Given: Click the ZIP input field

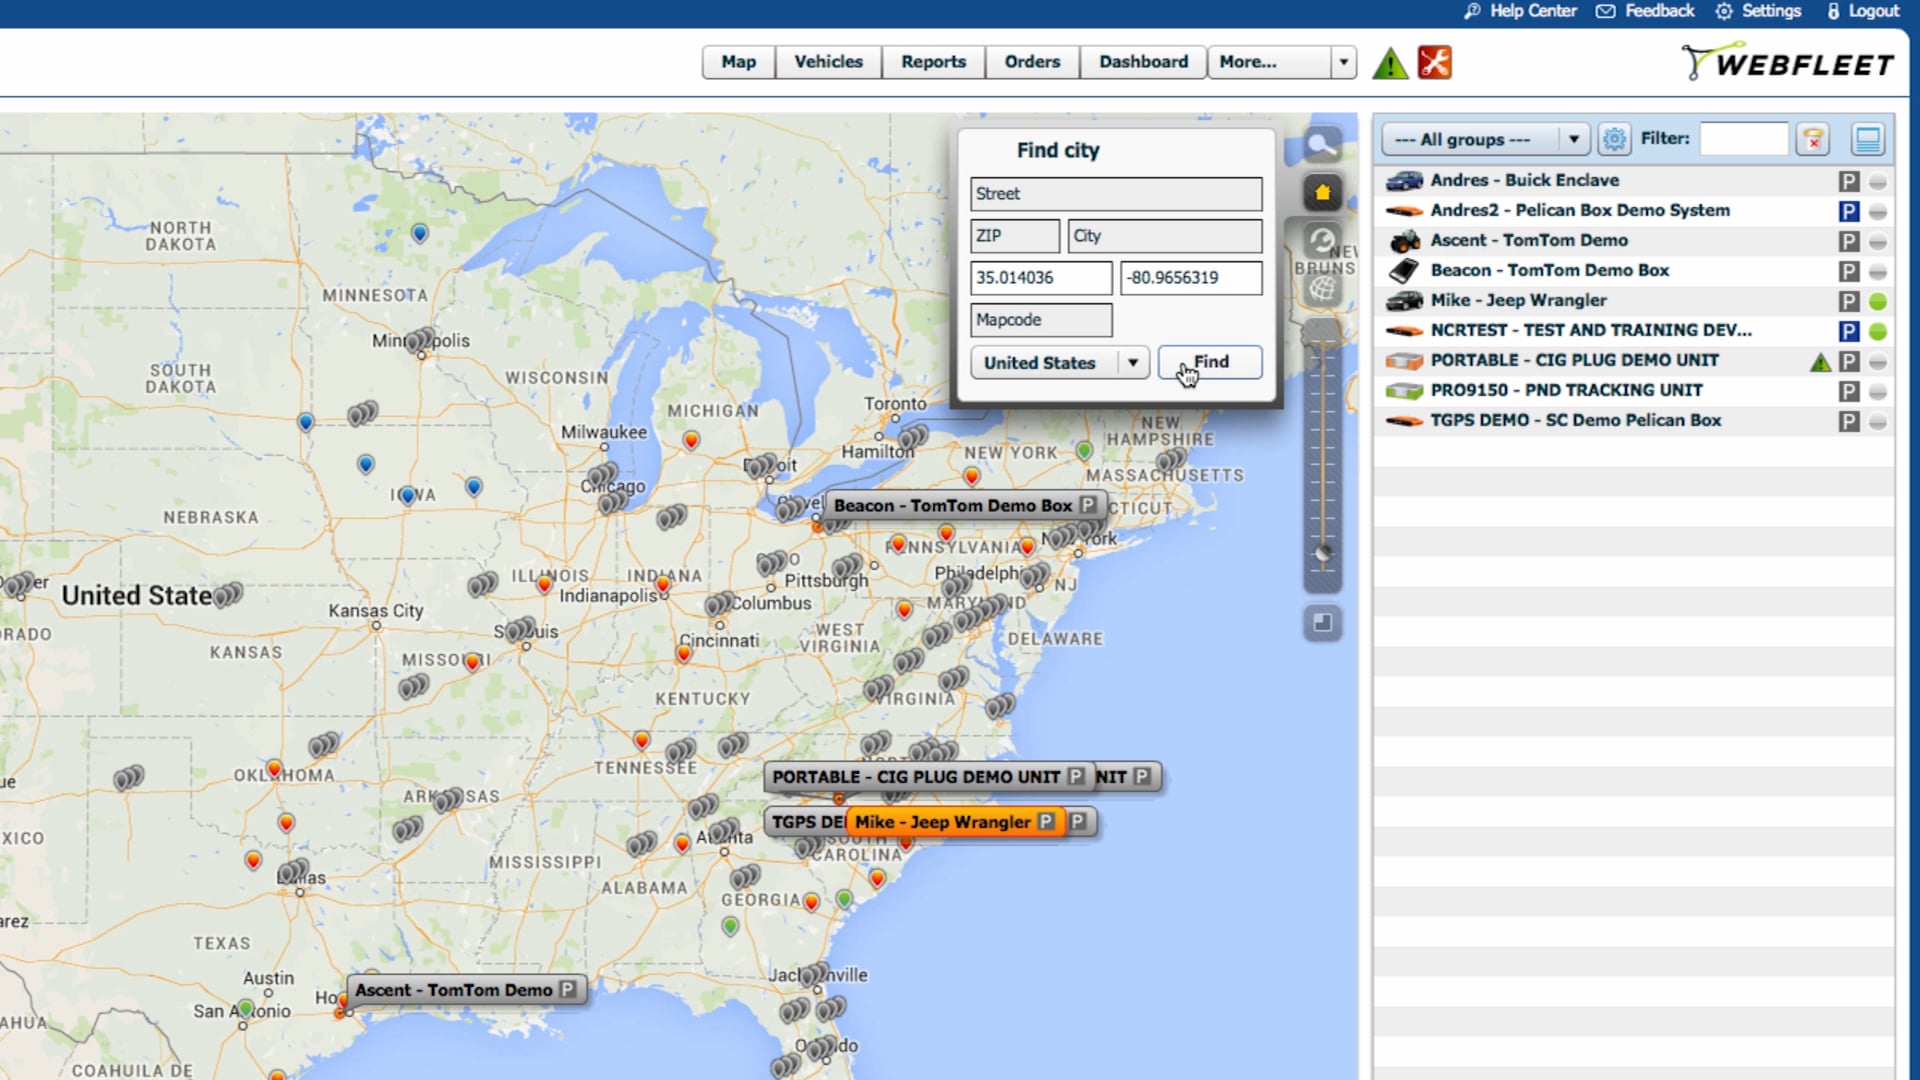Looking at the screenshot, I should 1014,236.
